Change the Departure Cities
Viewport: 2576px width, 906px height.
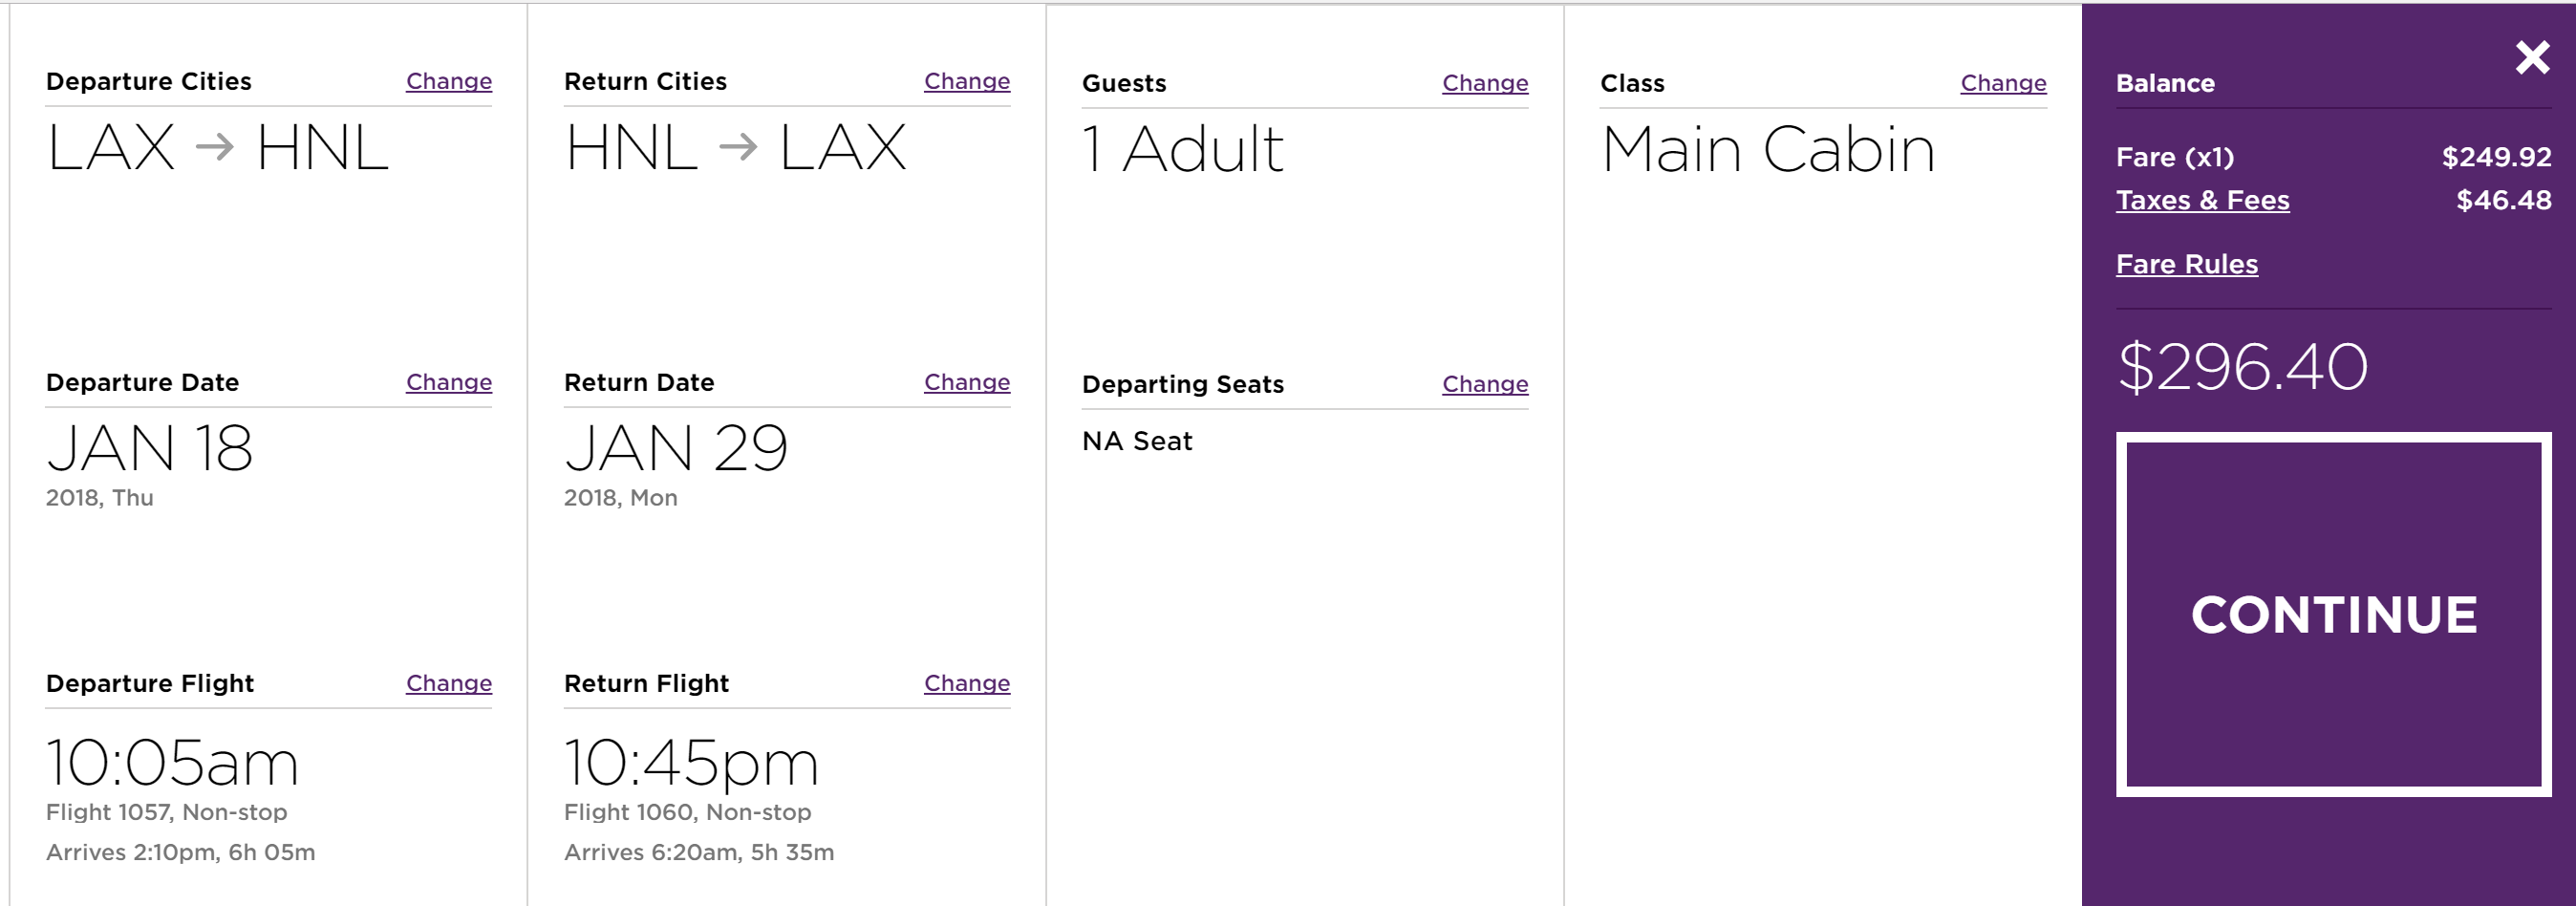(x=448, y=81)
